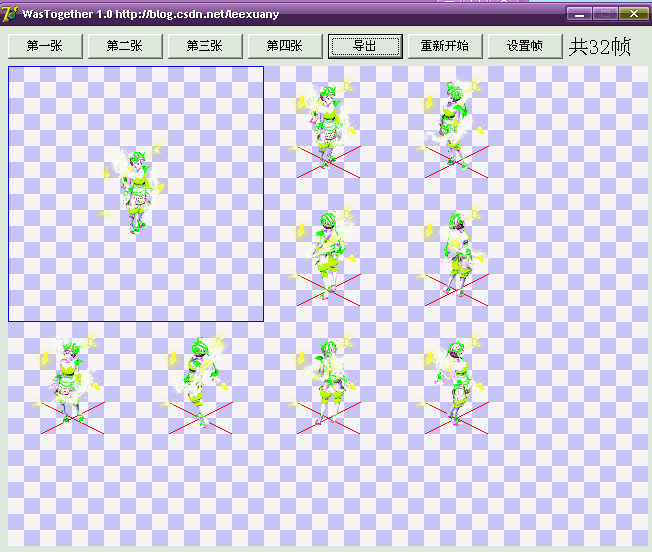Click the 第二张 button

tap(125, 46)
